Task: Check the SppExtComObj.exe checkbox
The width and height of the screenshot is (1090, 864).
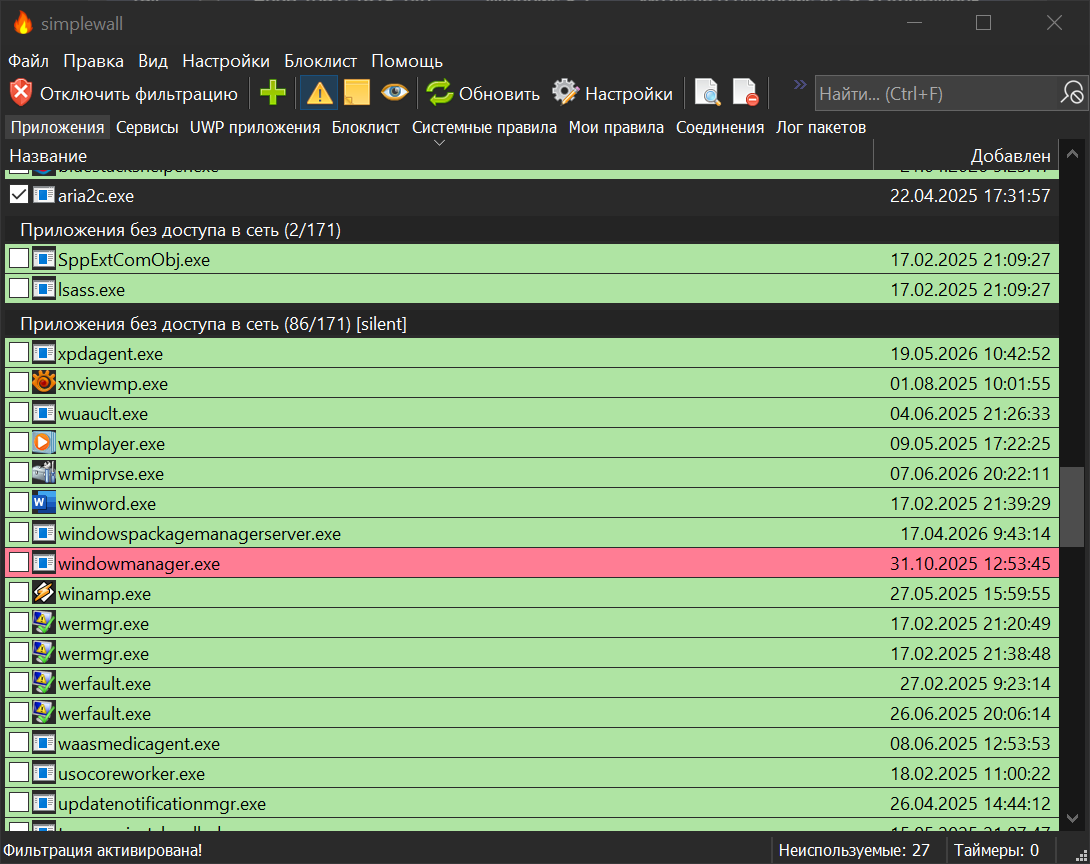Action: coord(19,259)
